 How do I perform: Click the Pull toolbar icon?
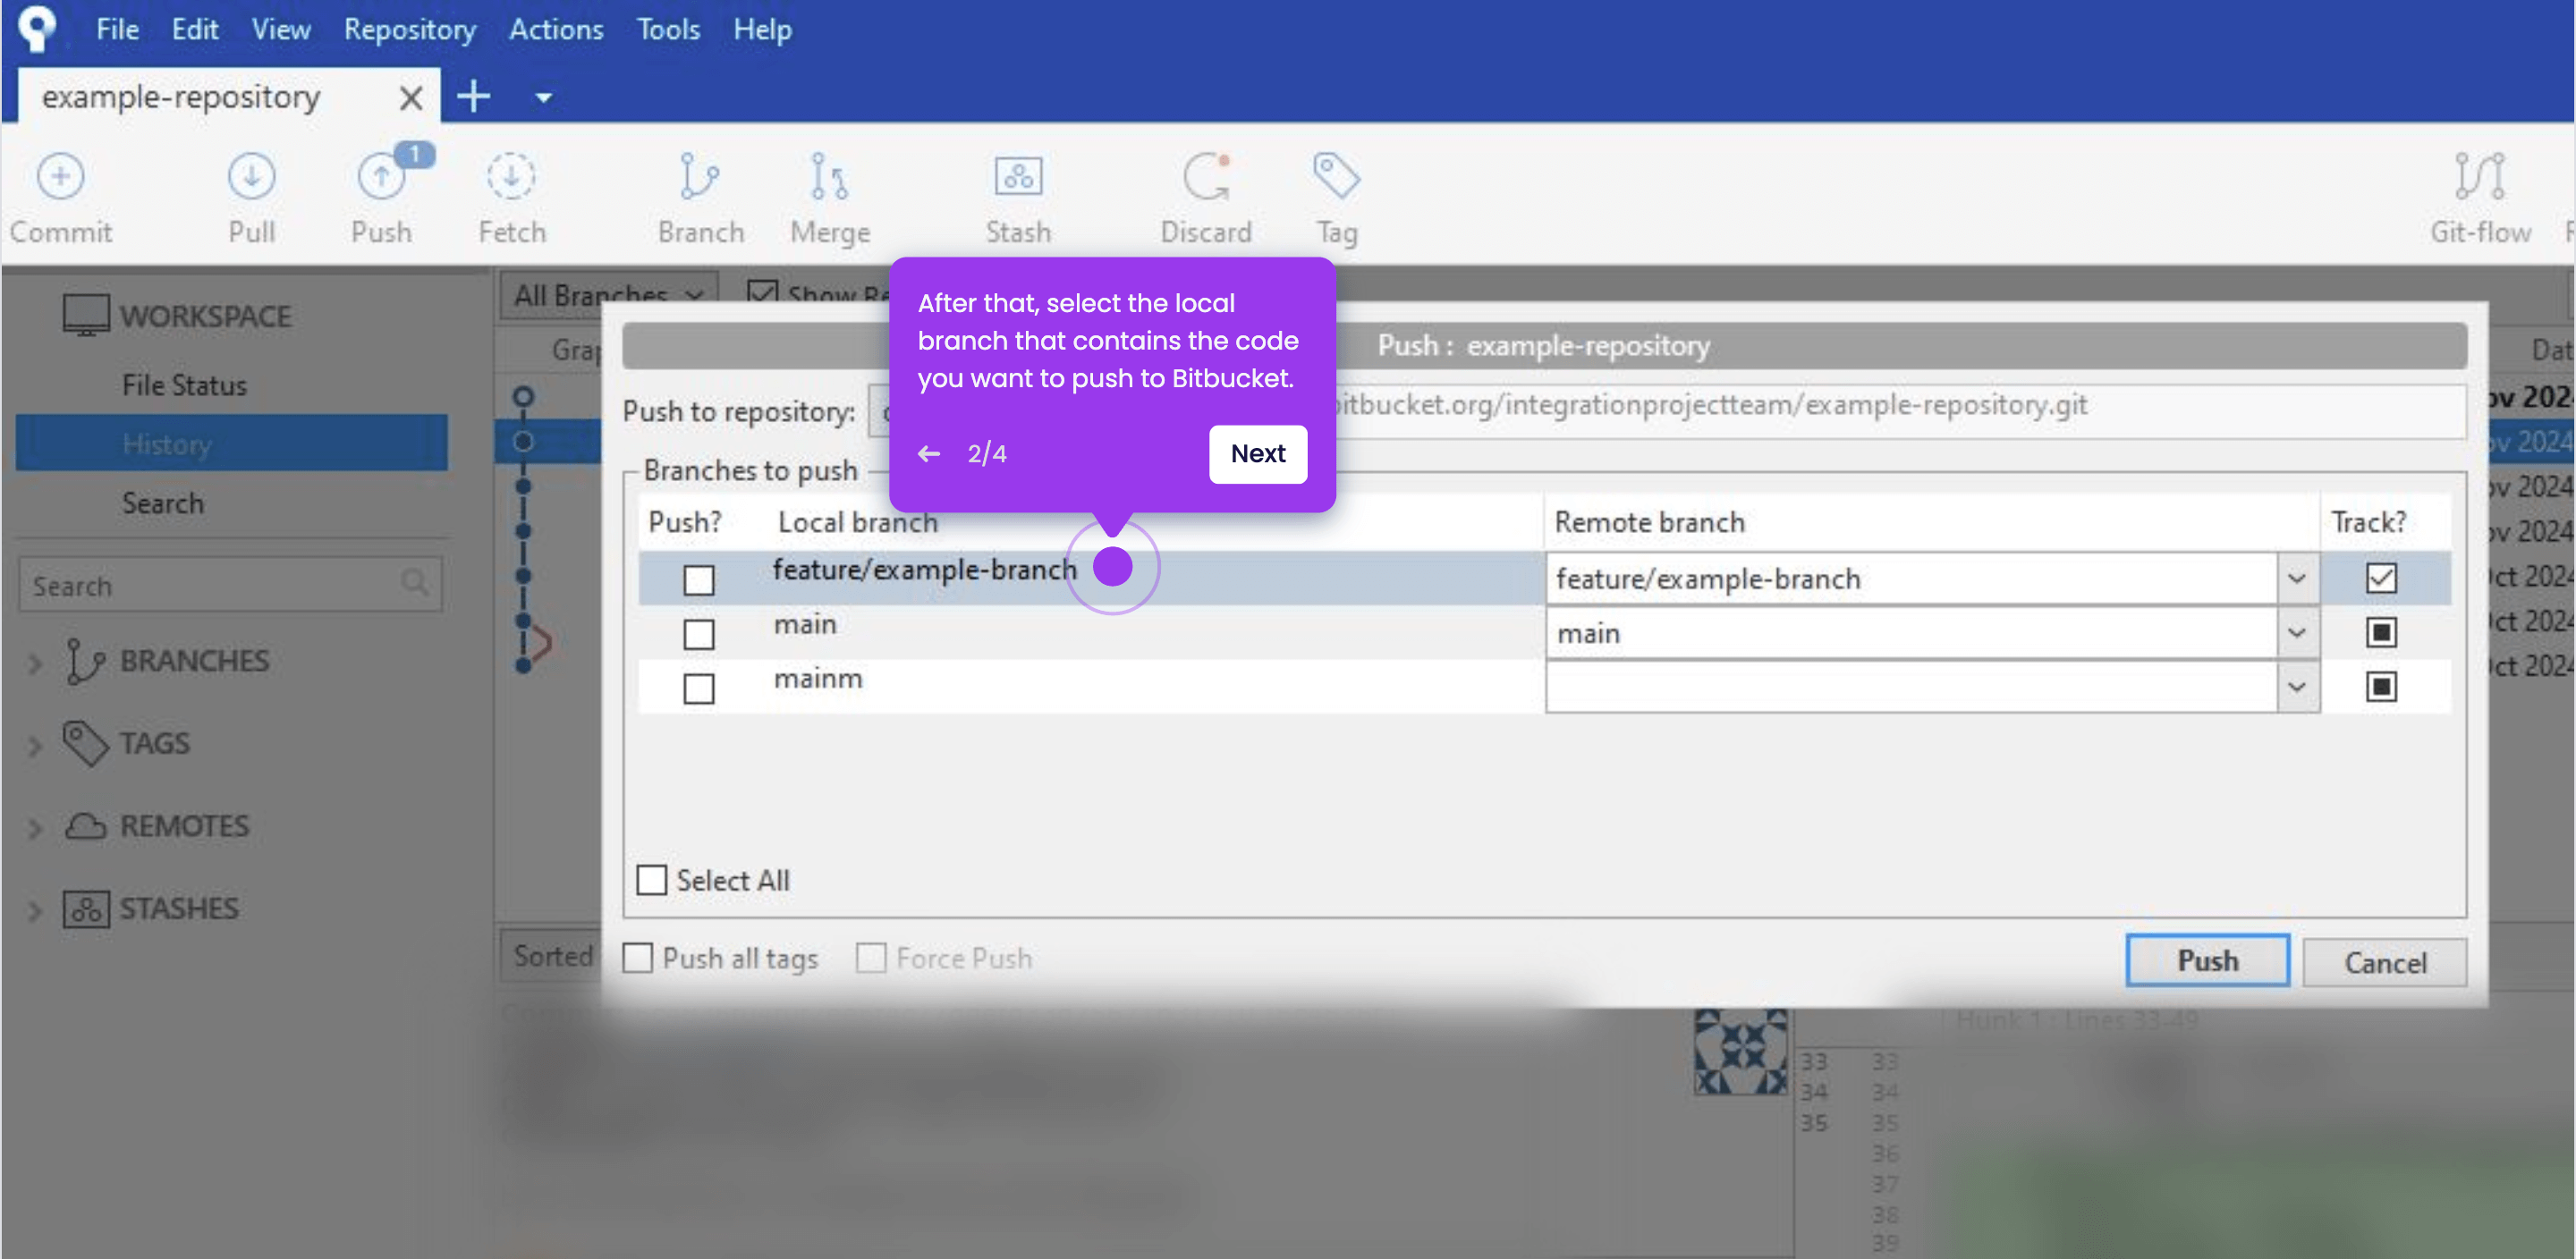251,177
